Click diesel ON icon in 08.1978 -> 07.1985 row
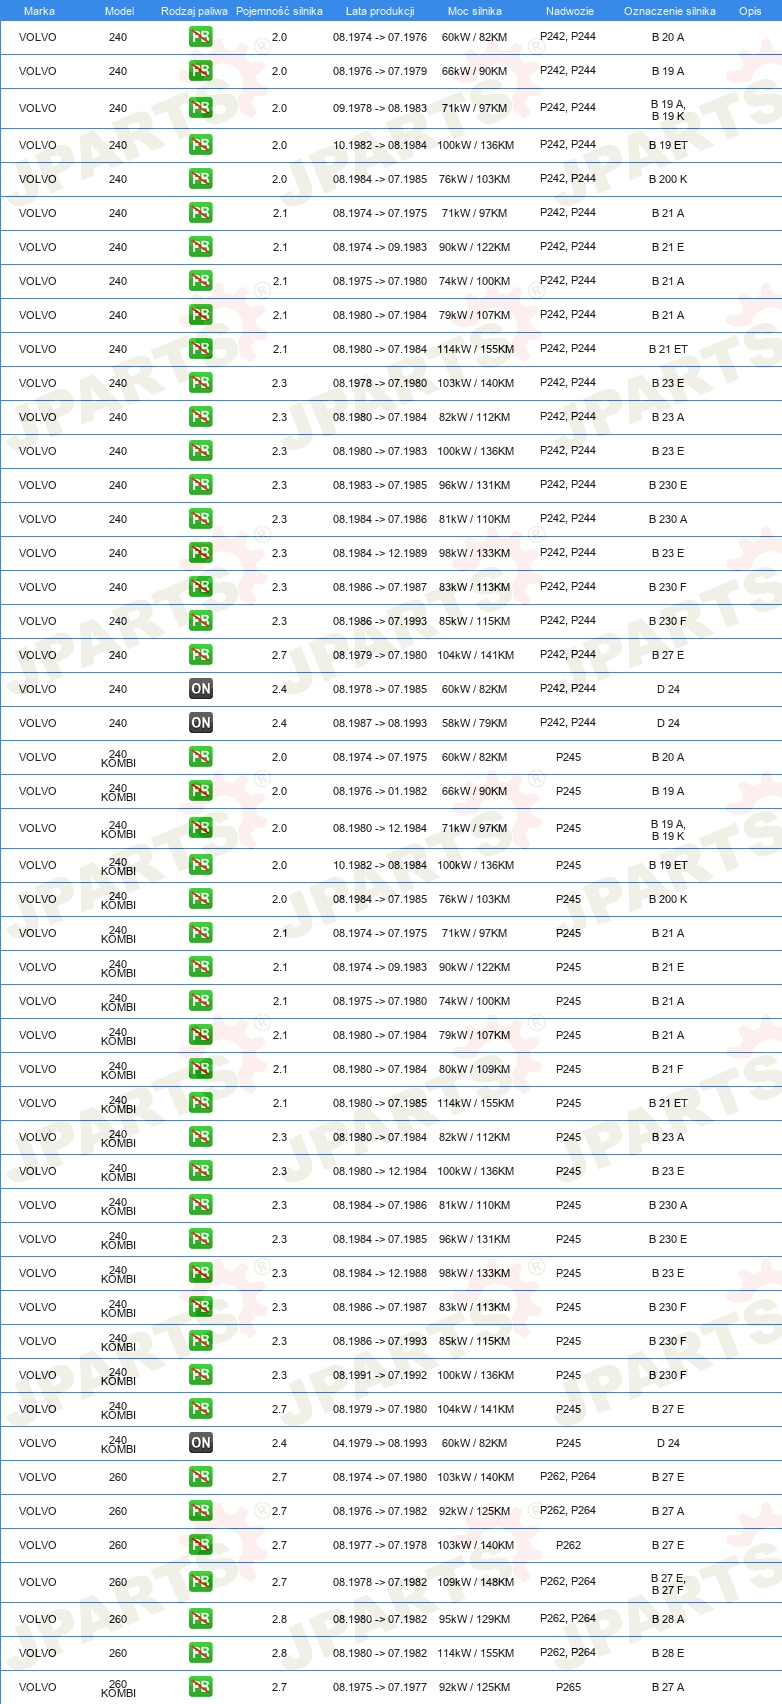782x1704 pixels. click(201, 689)
